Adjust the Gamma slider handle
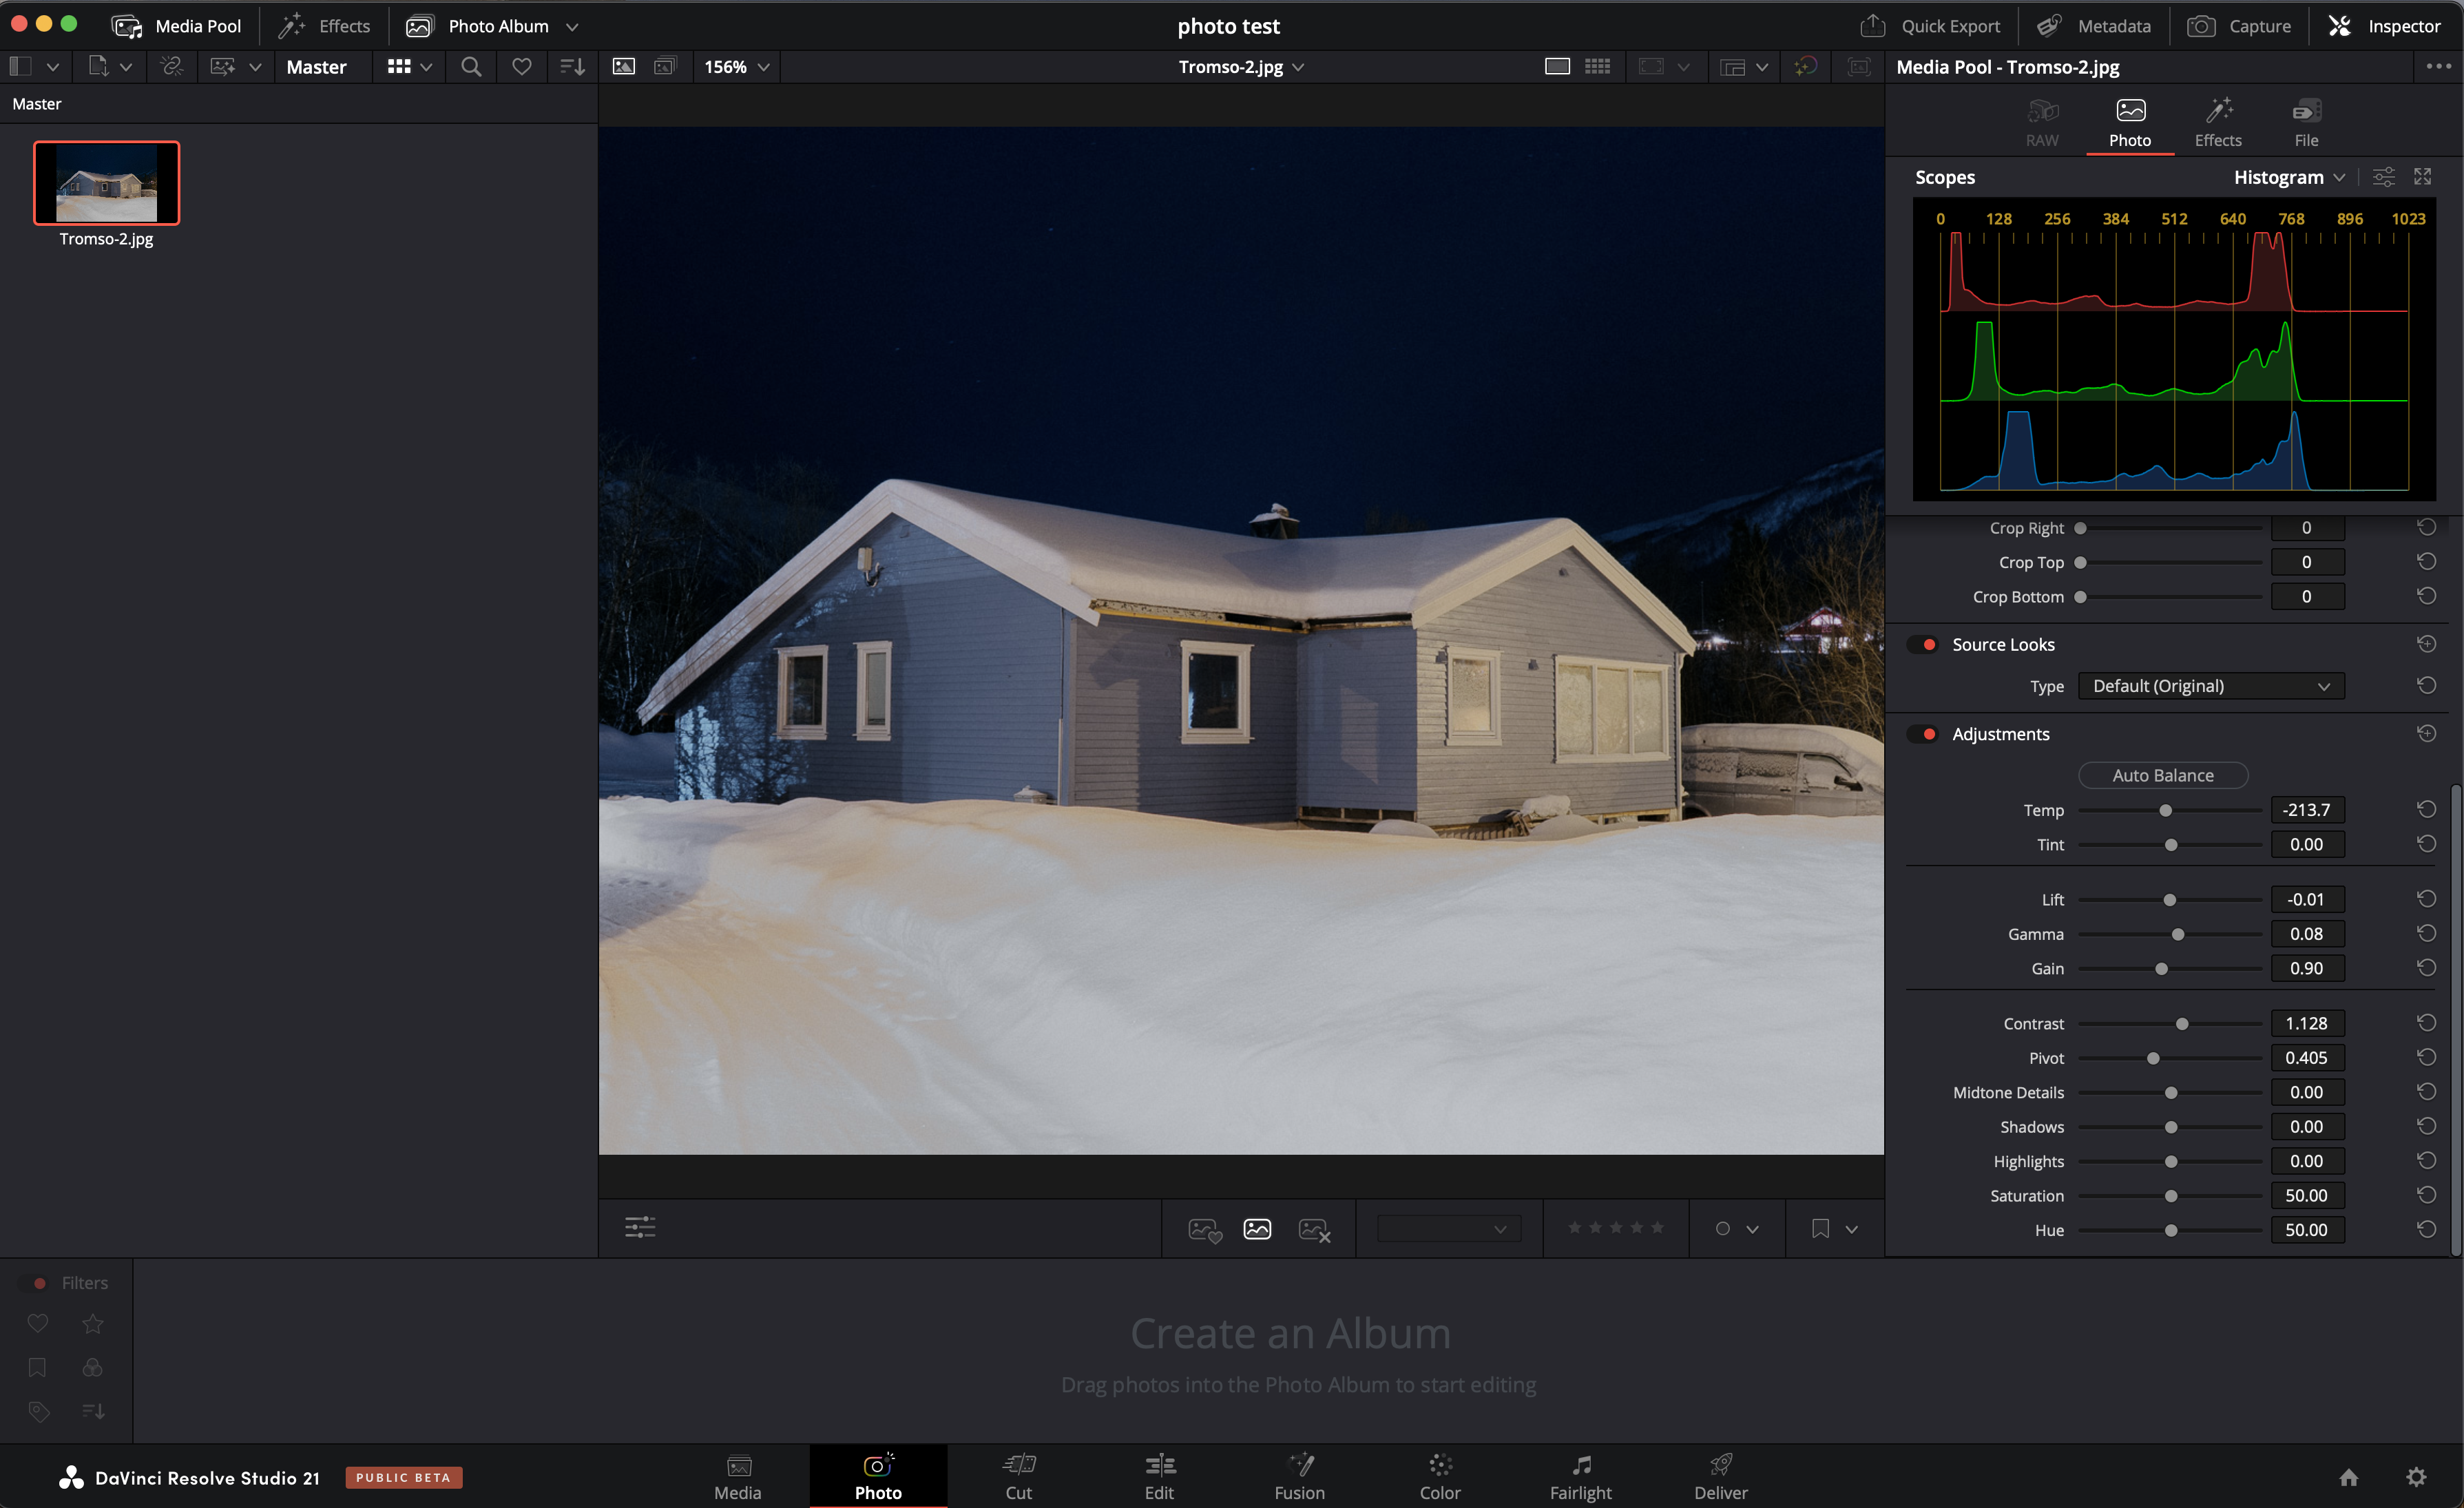The width and height of the screenshot is (2464, 1508). 2177,935
